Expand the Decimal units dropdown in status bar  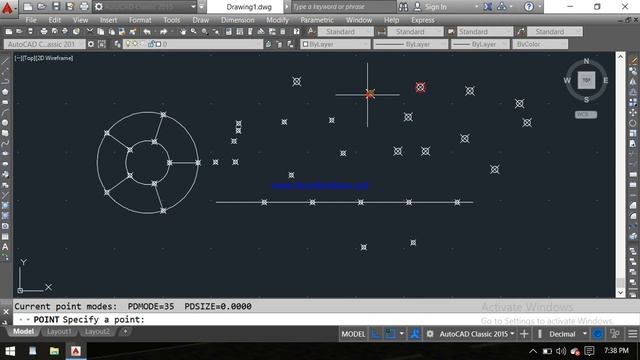(x=584, y=334)
